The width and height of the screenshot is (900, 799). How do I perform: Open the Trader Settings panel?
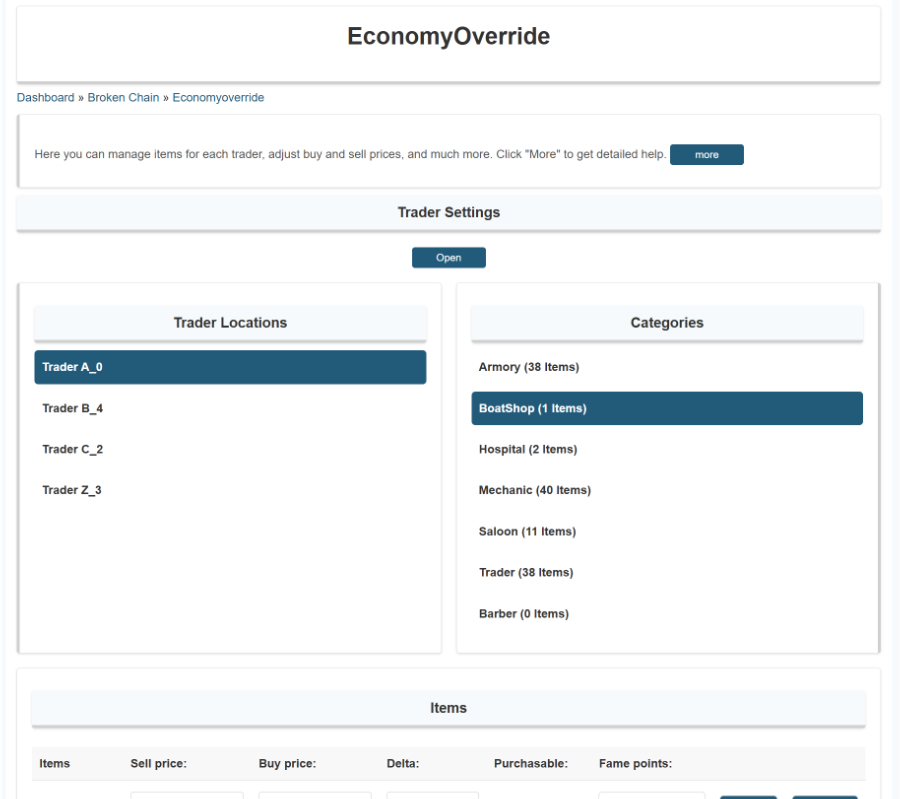(449, 257)
